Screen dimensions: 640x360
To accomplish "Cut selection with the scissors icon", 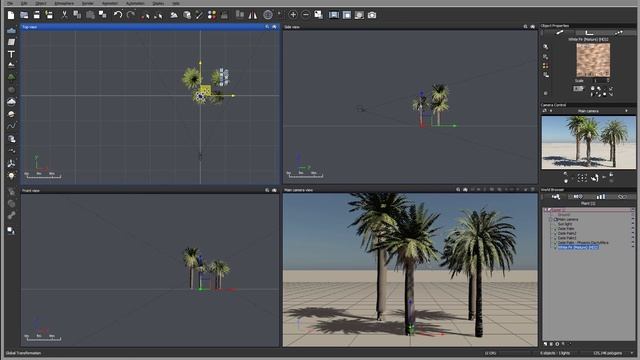I will [x=64, y=15].
